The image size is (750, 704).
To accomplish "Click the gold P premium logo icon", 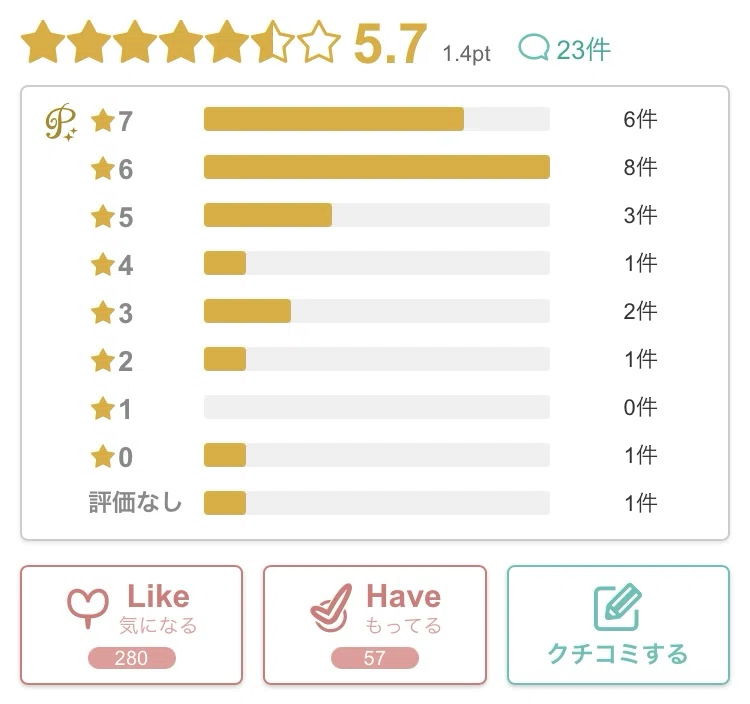I will [x=61, y=122].
